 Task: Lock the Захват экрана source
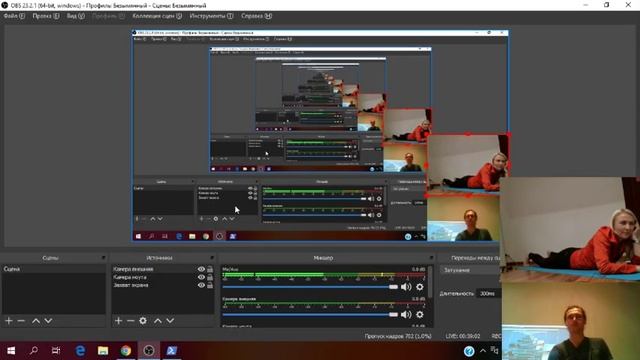[x=210, y=285]
